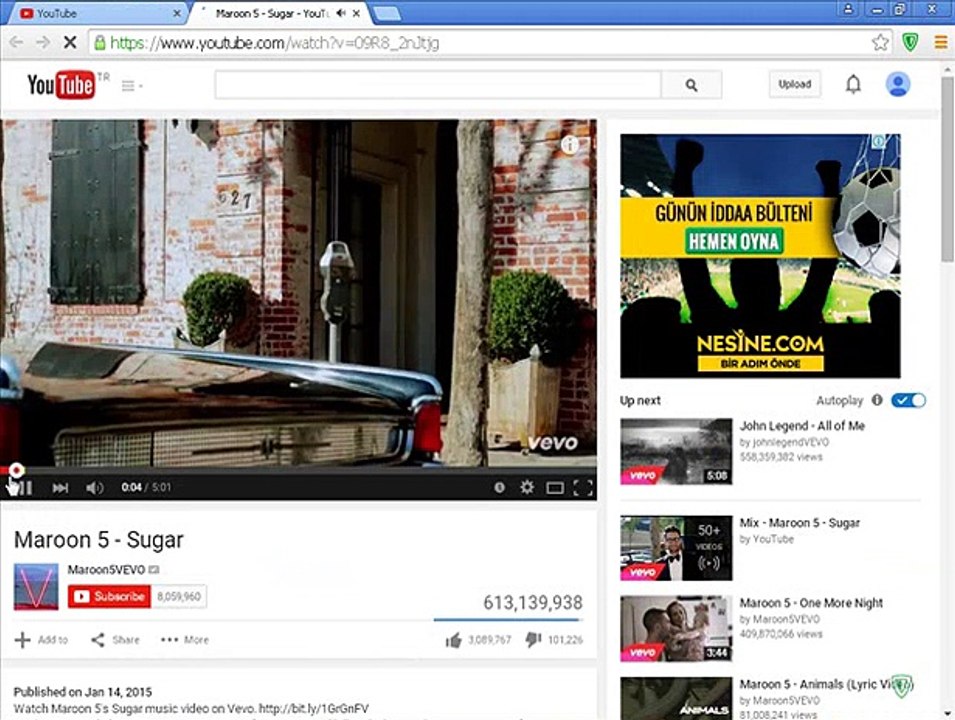The width and height of the screenshot is (955, 720).
Task: Click the Nesine.com ad banner
Action: coord(760,256)
